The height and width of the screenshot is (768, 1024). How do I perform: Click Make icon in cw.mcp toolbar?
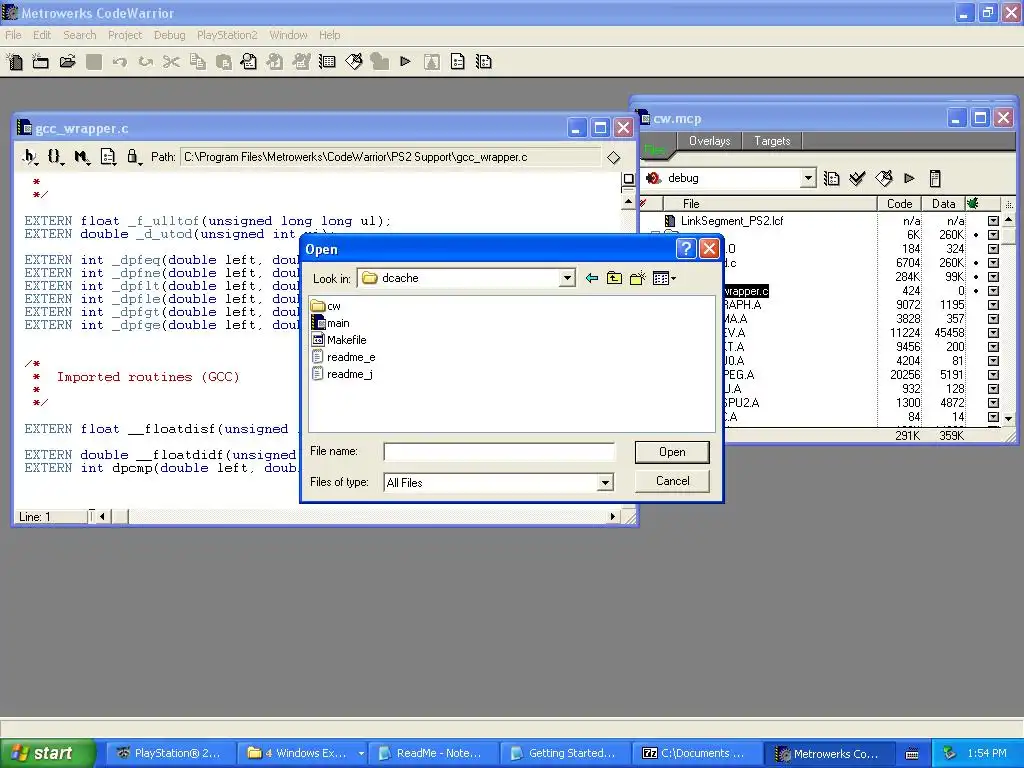[x=884, y=178]
